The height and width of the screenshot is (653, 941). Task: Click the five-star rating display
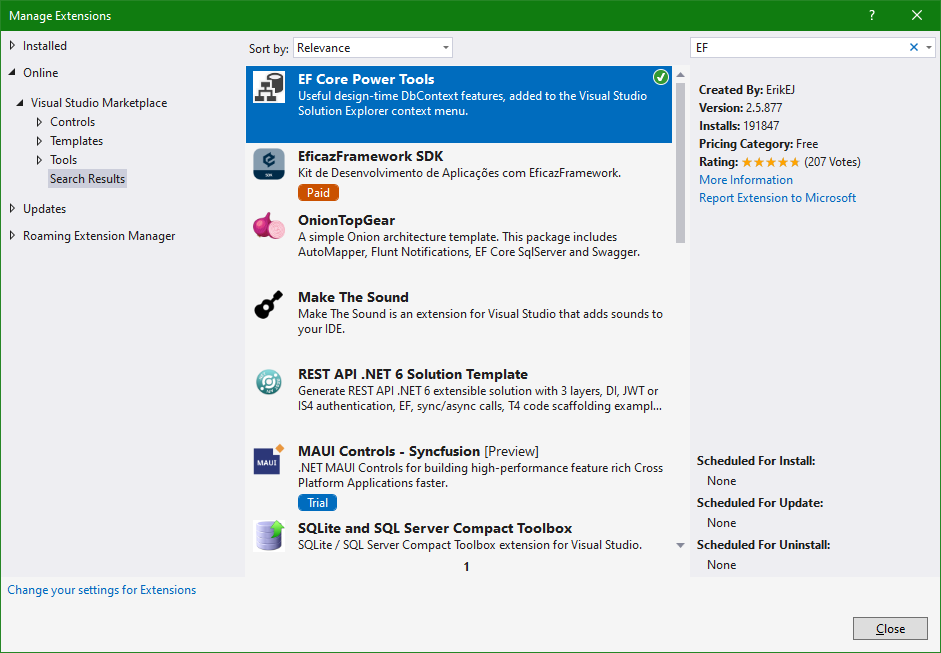[771, 162]
